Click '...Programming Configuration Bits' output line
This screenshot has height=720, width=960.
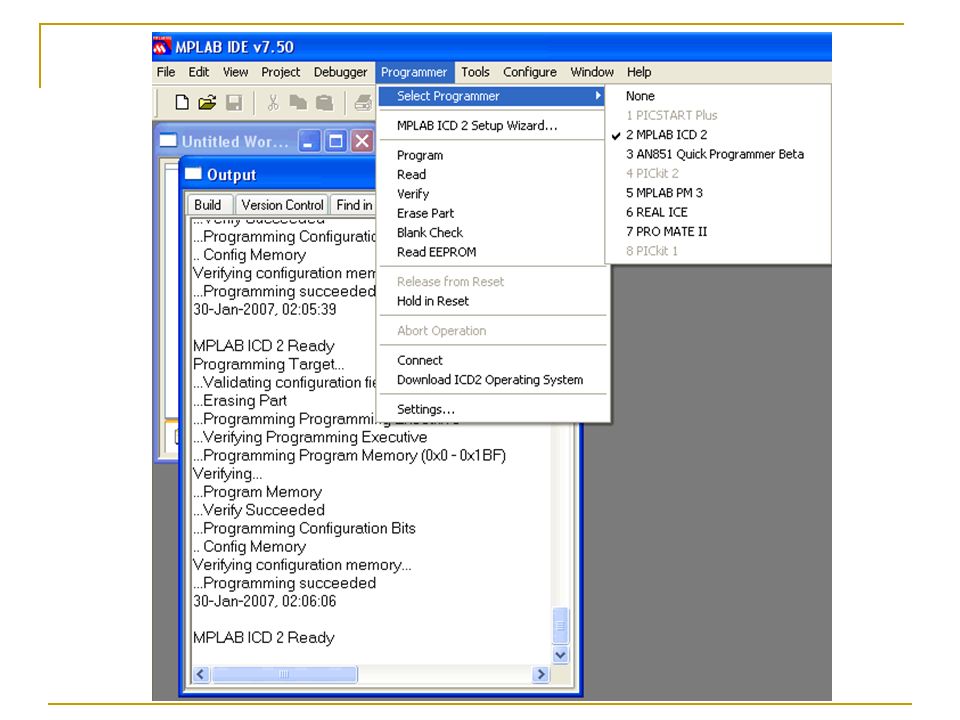[x=304, y=528]
